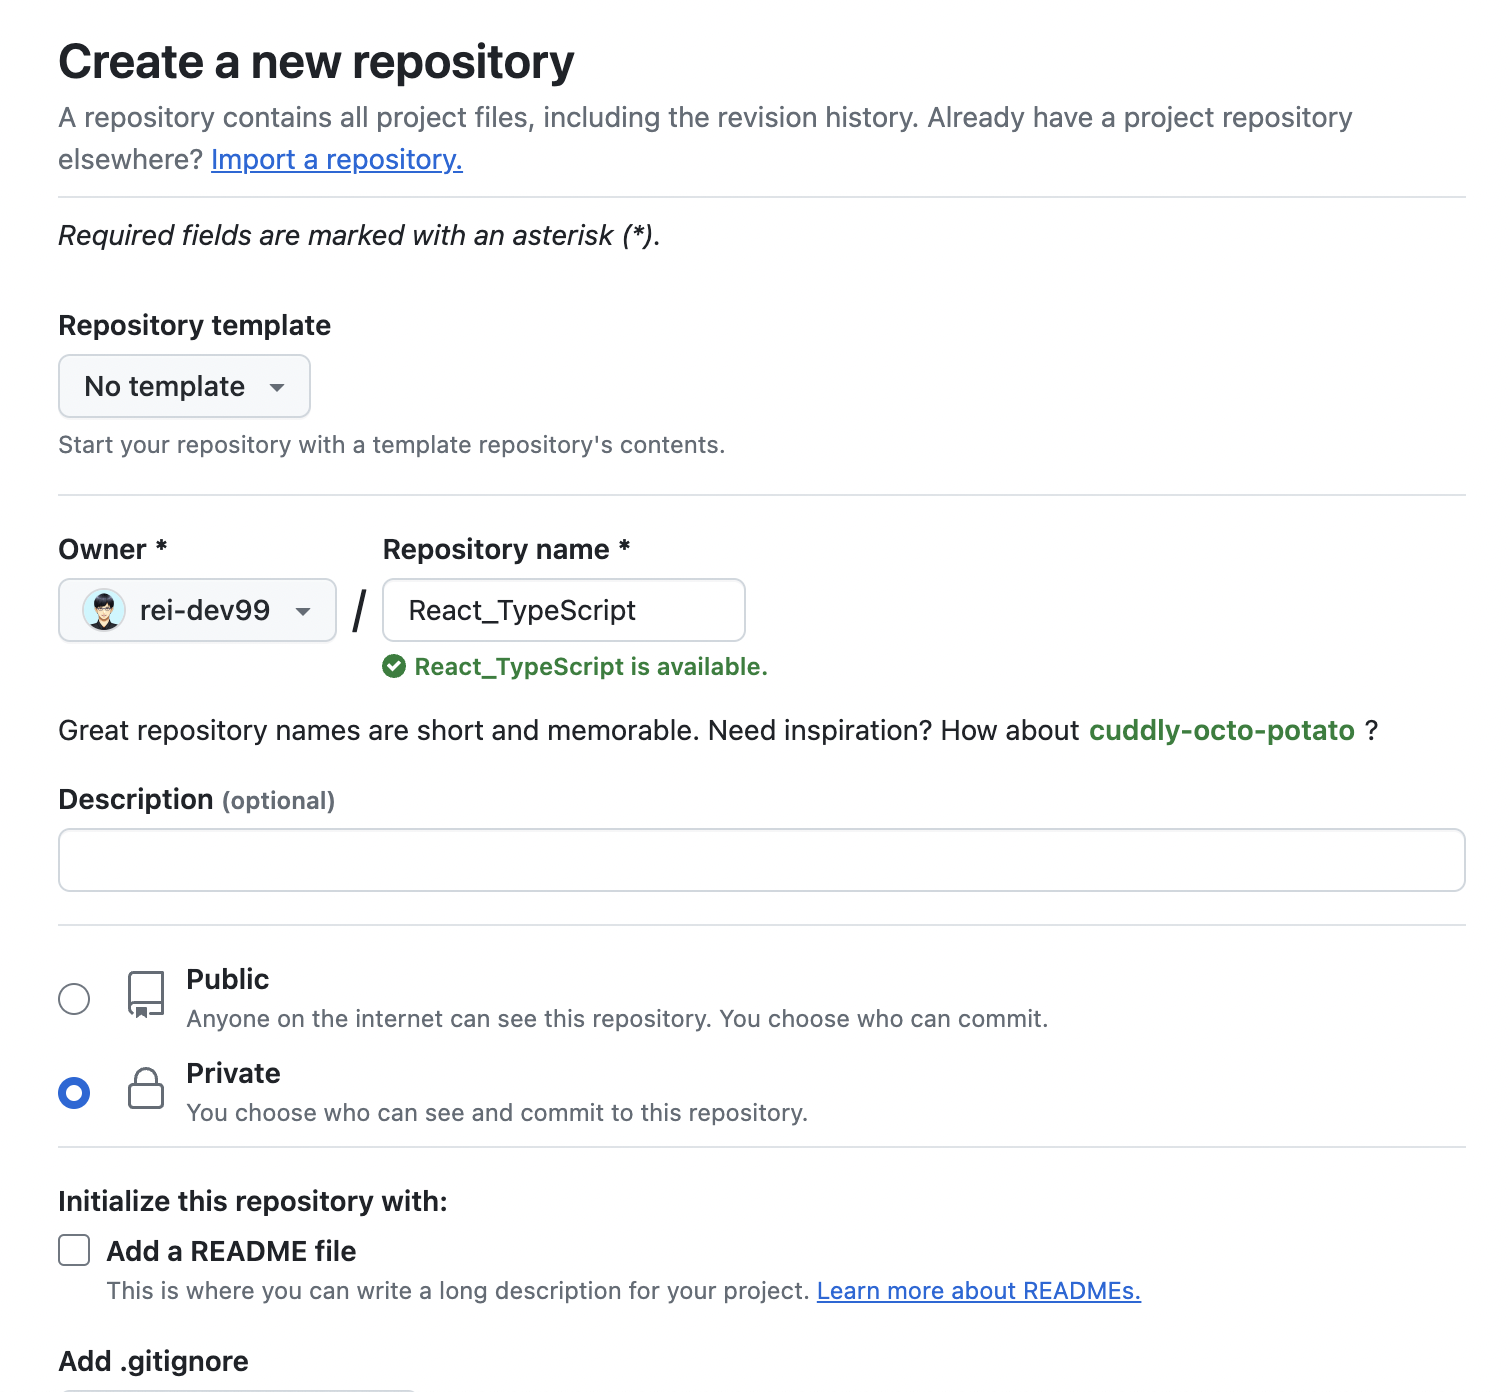Click the Create a new repository heading
The width and height of the screenshot is (1510, 1392).
[x=316, y=62]
